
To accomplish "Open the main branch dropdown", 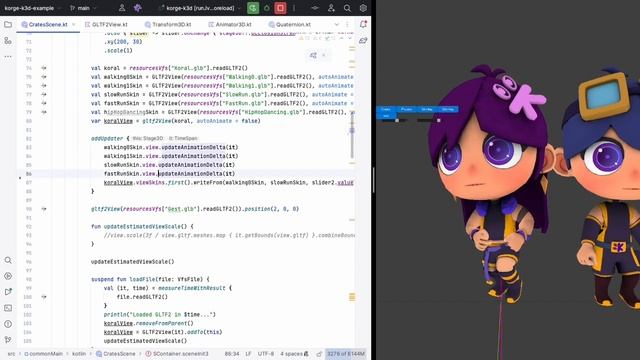I will 83,8.
